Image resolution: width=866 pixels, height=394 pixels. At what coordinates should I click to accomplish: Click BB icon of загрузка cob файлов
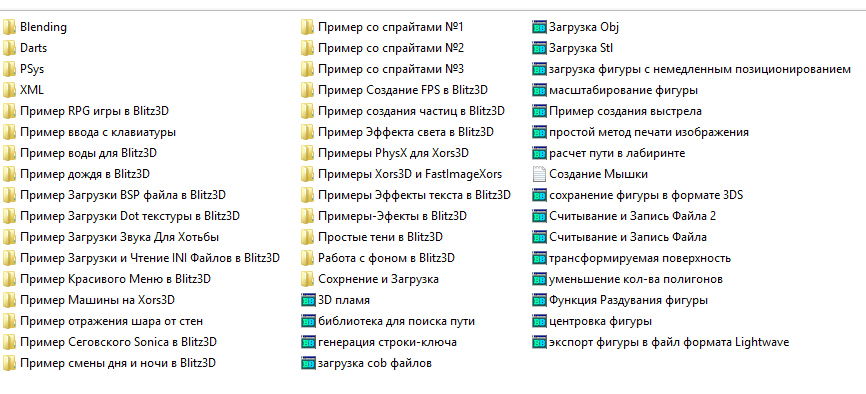(x=308, y=364)
